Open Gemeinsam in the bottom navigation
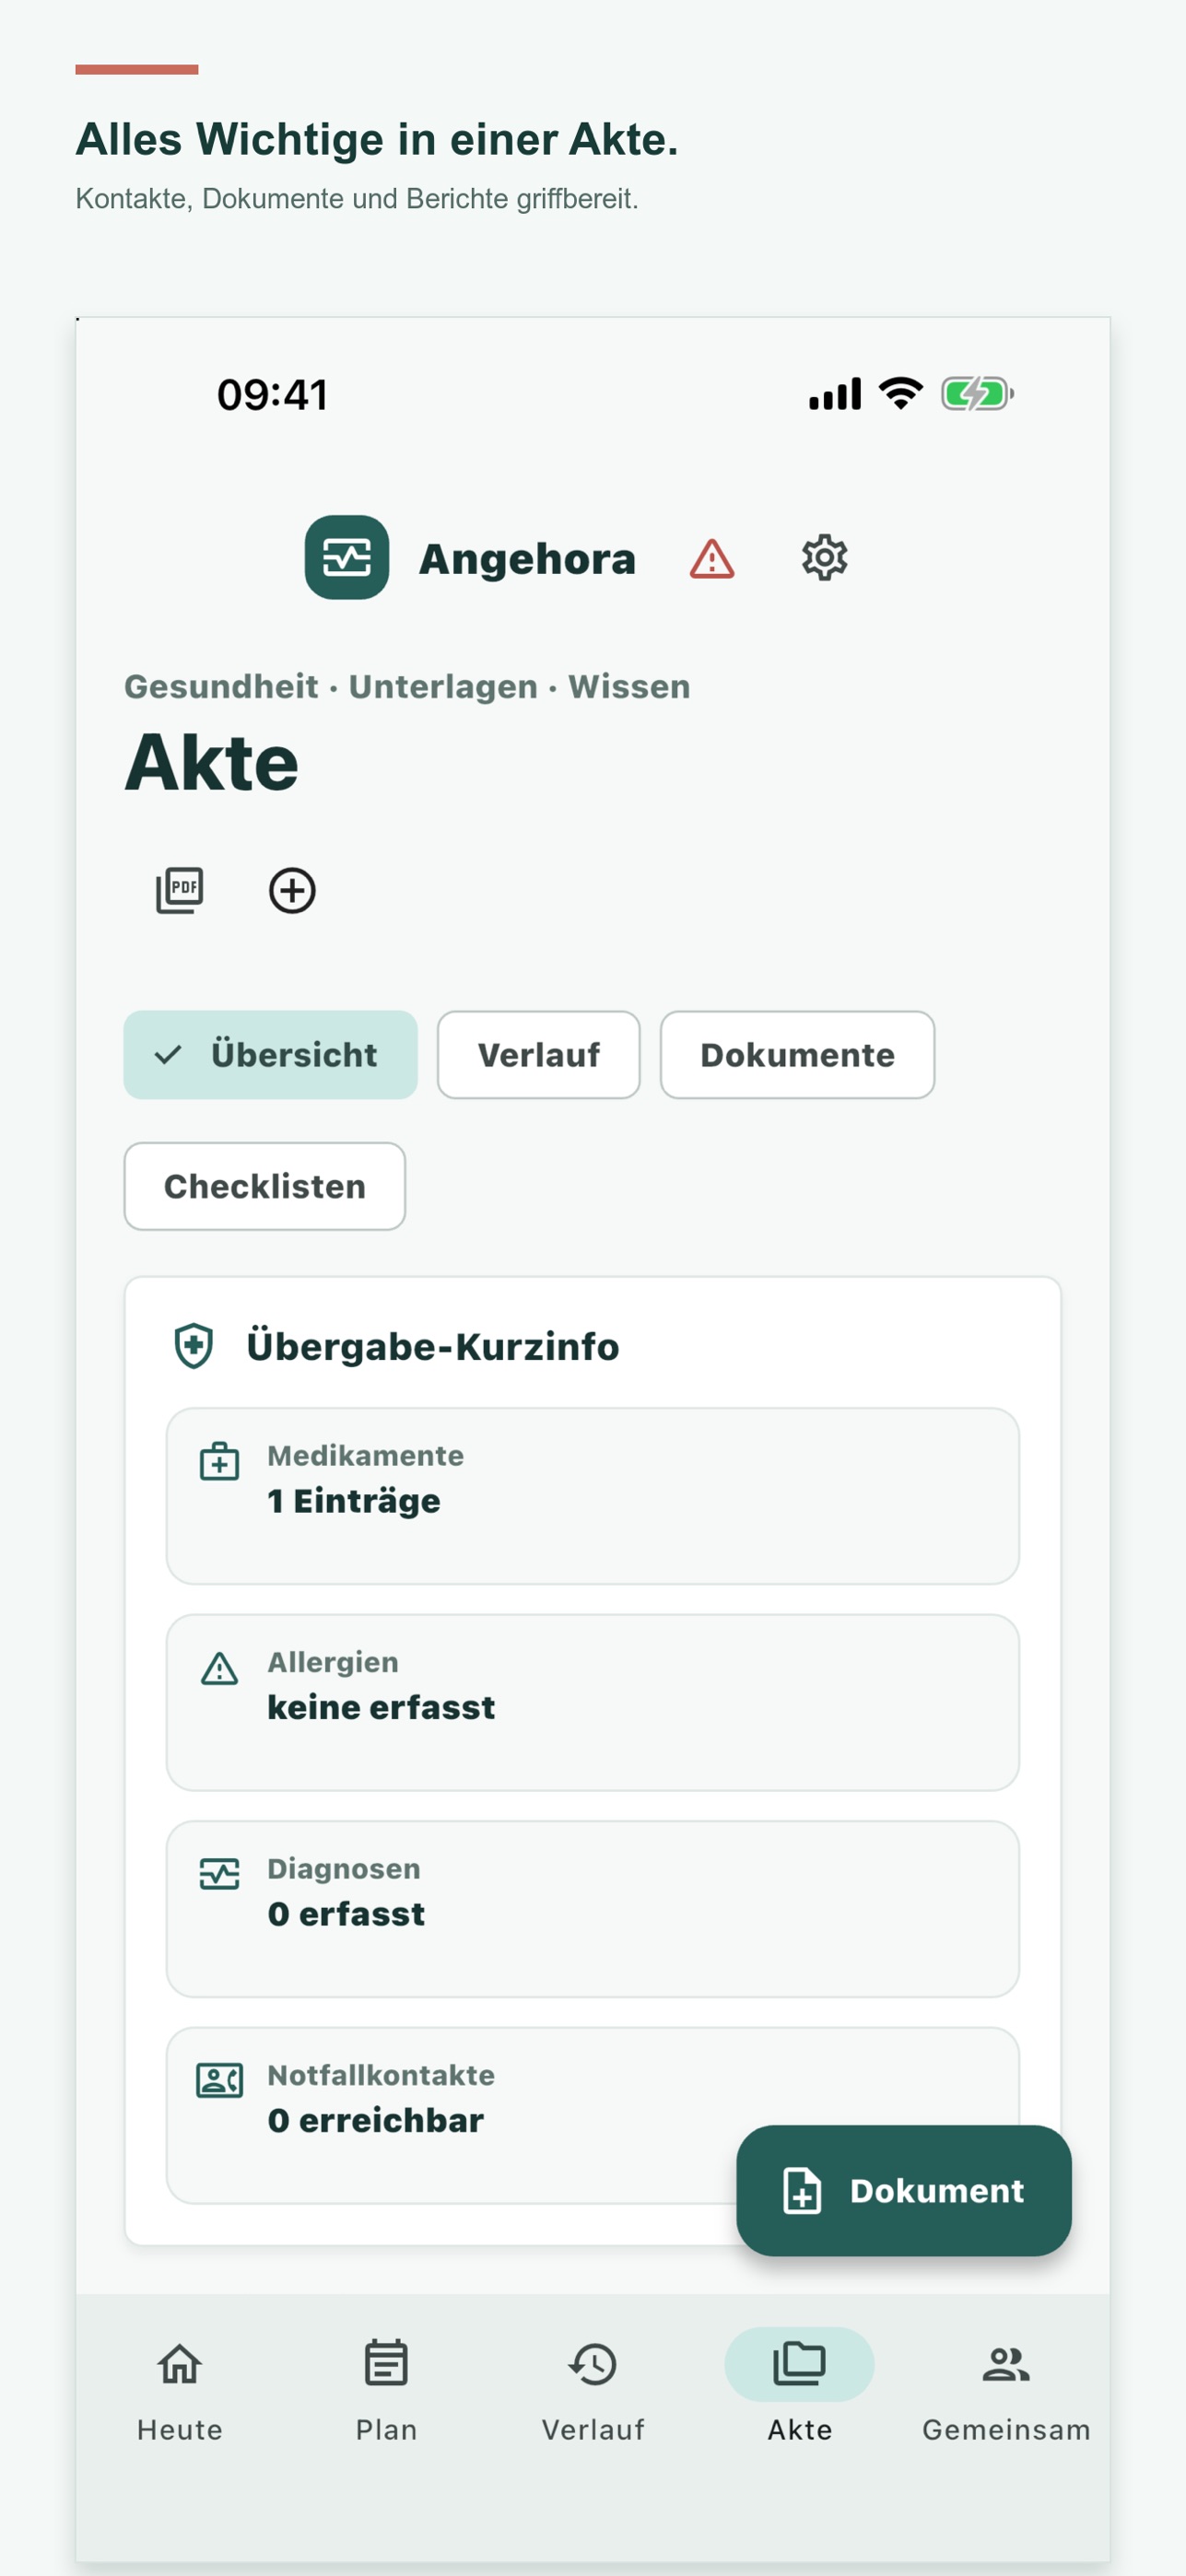 pyautogui.click(x=1006, y=2391)
